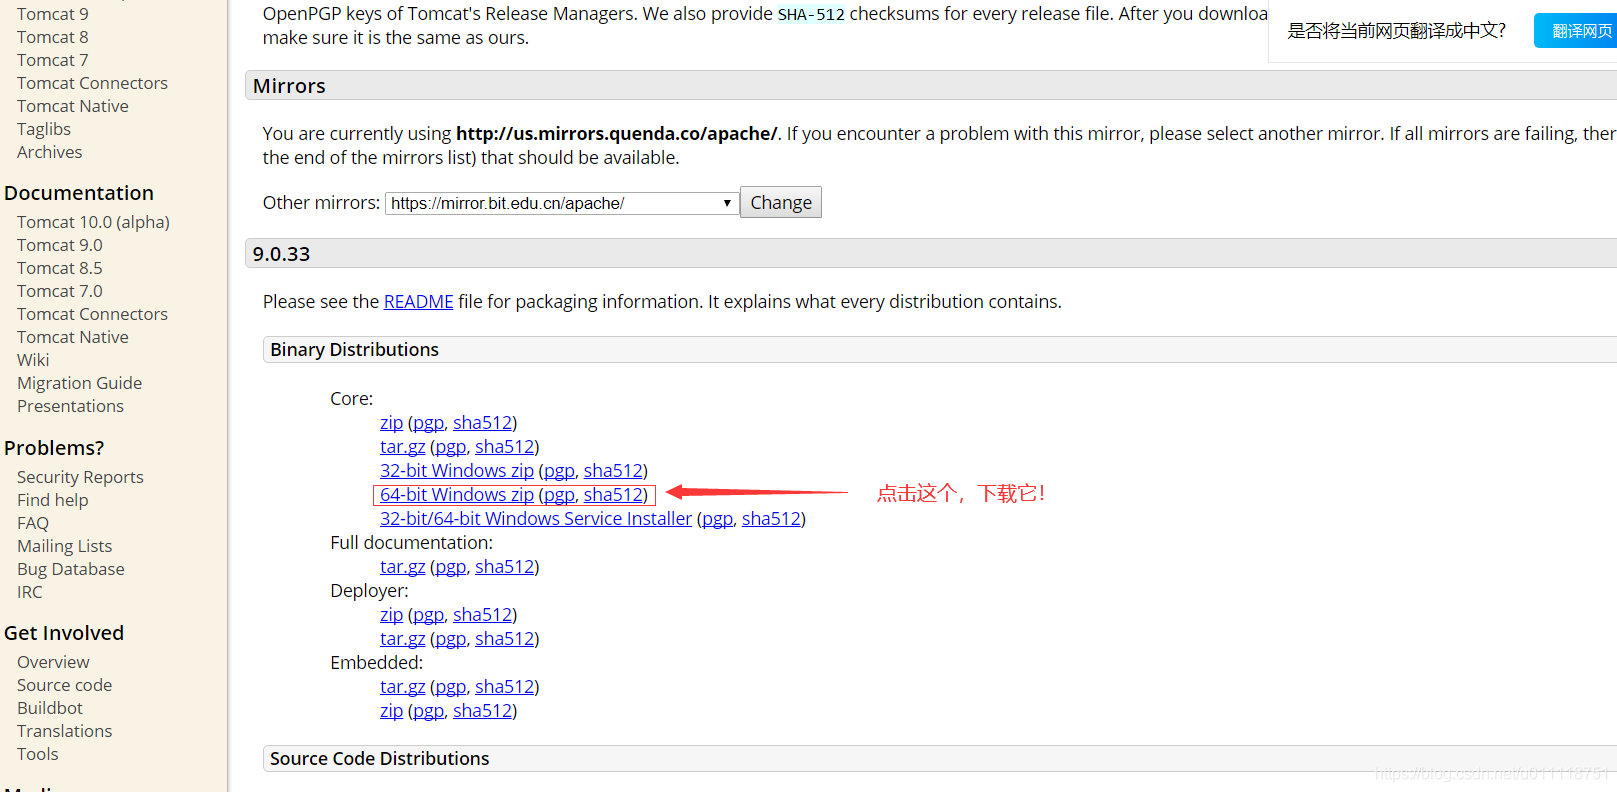The image size is (1617, 792).
Task: Open pgp signature for 64-bit Windows zip
Action: (559, 495)
